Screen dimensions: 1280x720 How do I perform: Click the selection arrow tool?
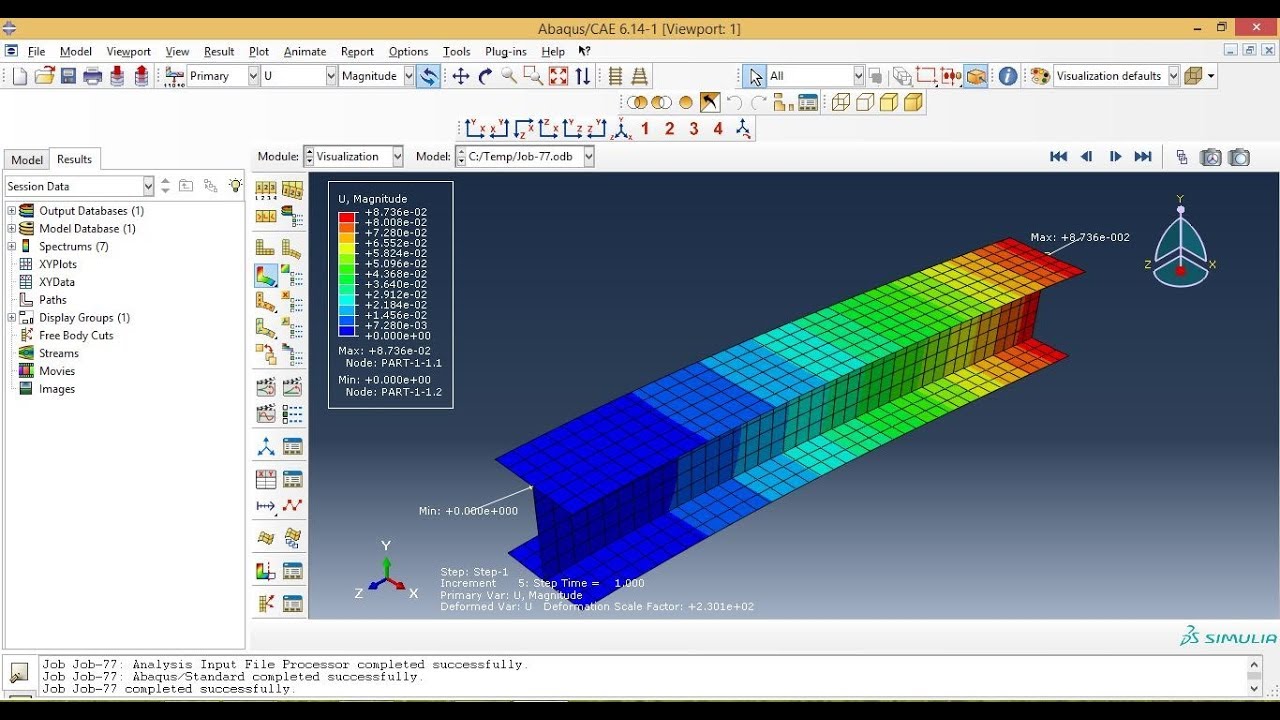tap(755, 76)
